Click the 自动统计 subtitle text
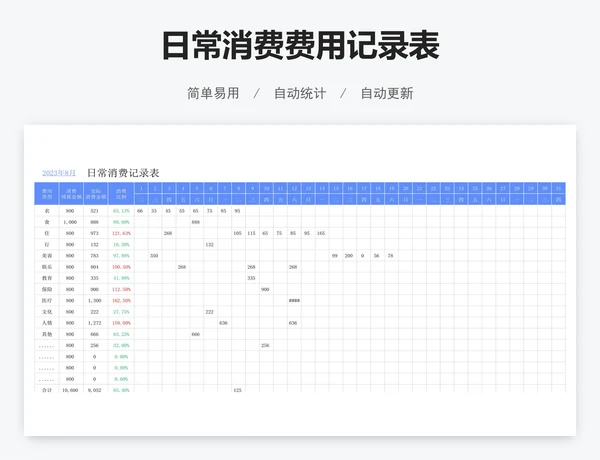 point(300,93)
